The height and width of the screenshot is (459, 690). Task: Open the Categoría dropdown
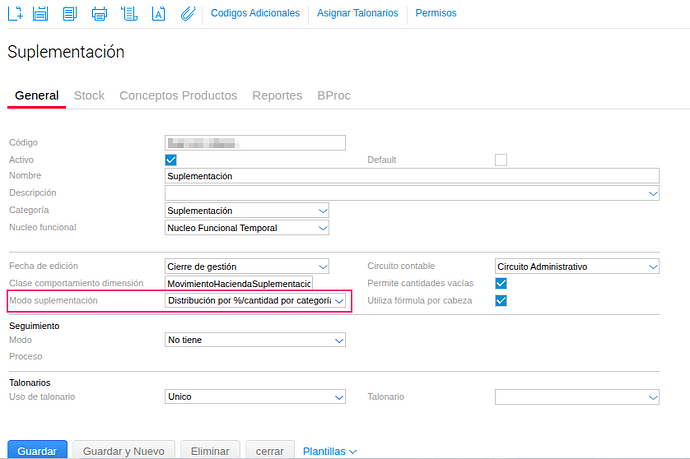(247, 211)
